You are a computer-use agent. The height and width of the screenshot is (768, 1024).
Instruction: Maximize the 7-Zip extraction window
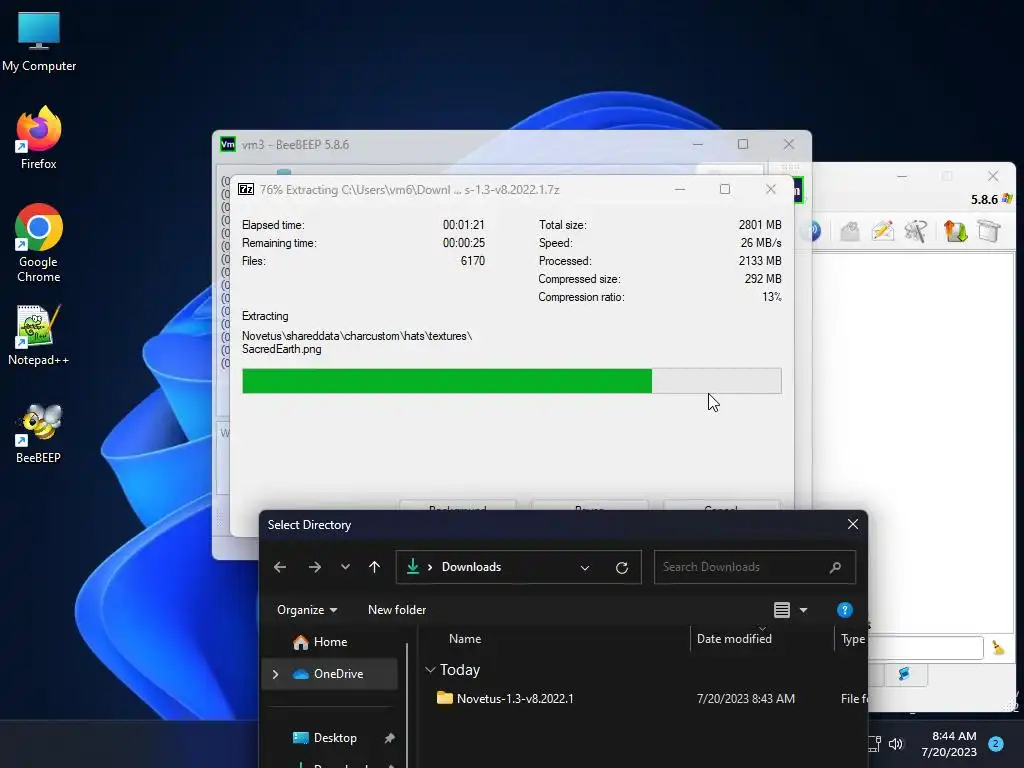[x=725, y=189]
